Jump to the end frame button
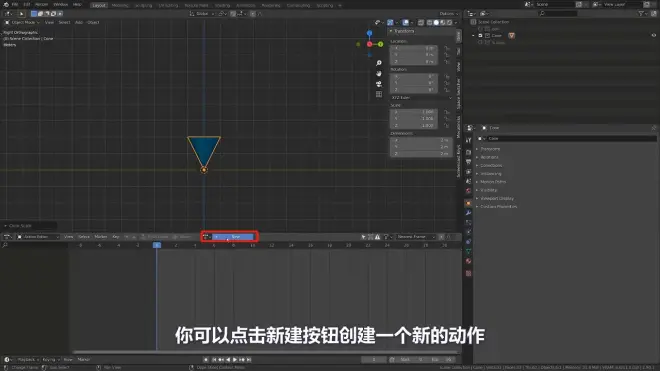Image resolution: width=660 pixels, height=371 pixels. tap(249, 360)
